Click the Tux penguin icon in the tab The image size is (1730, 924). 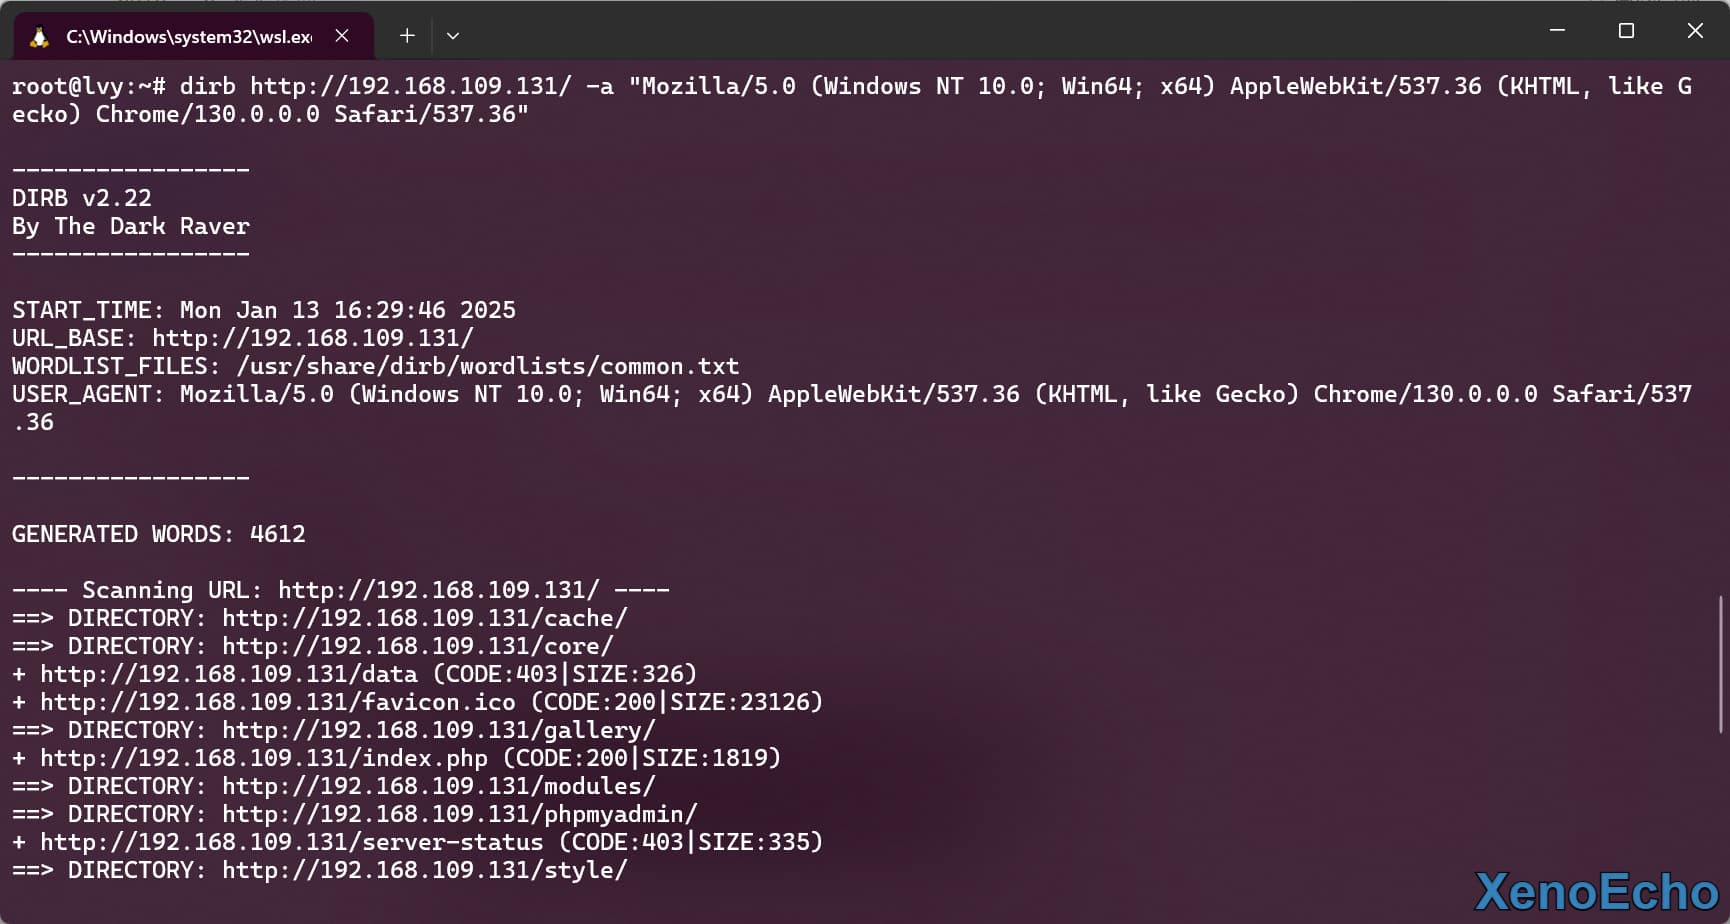coord(39,37)
